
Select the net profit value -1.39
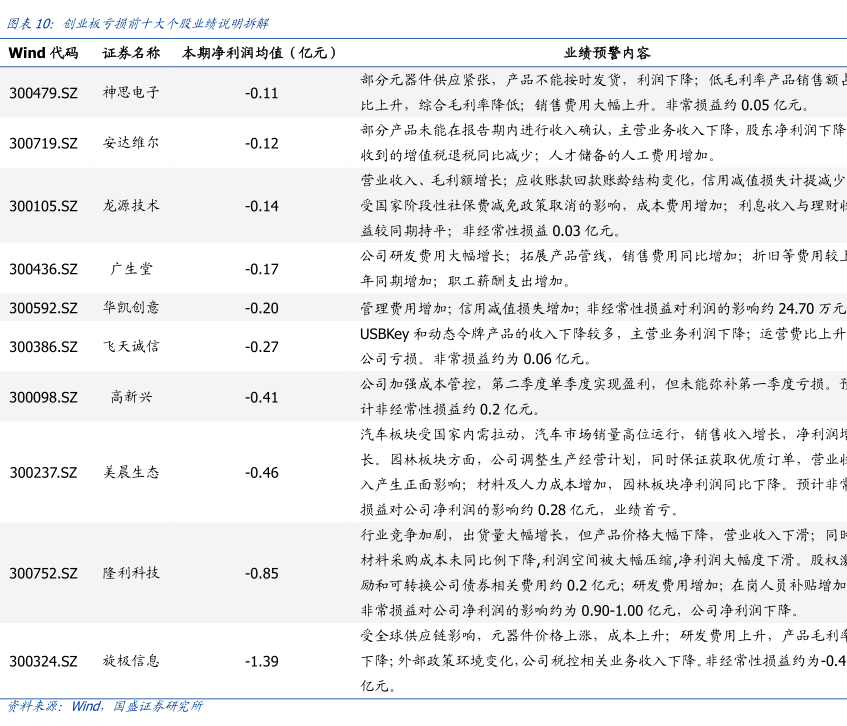coord(261,661)
